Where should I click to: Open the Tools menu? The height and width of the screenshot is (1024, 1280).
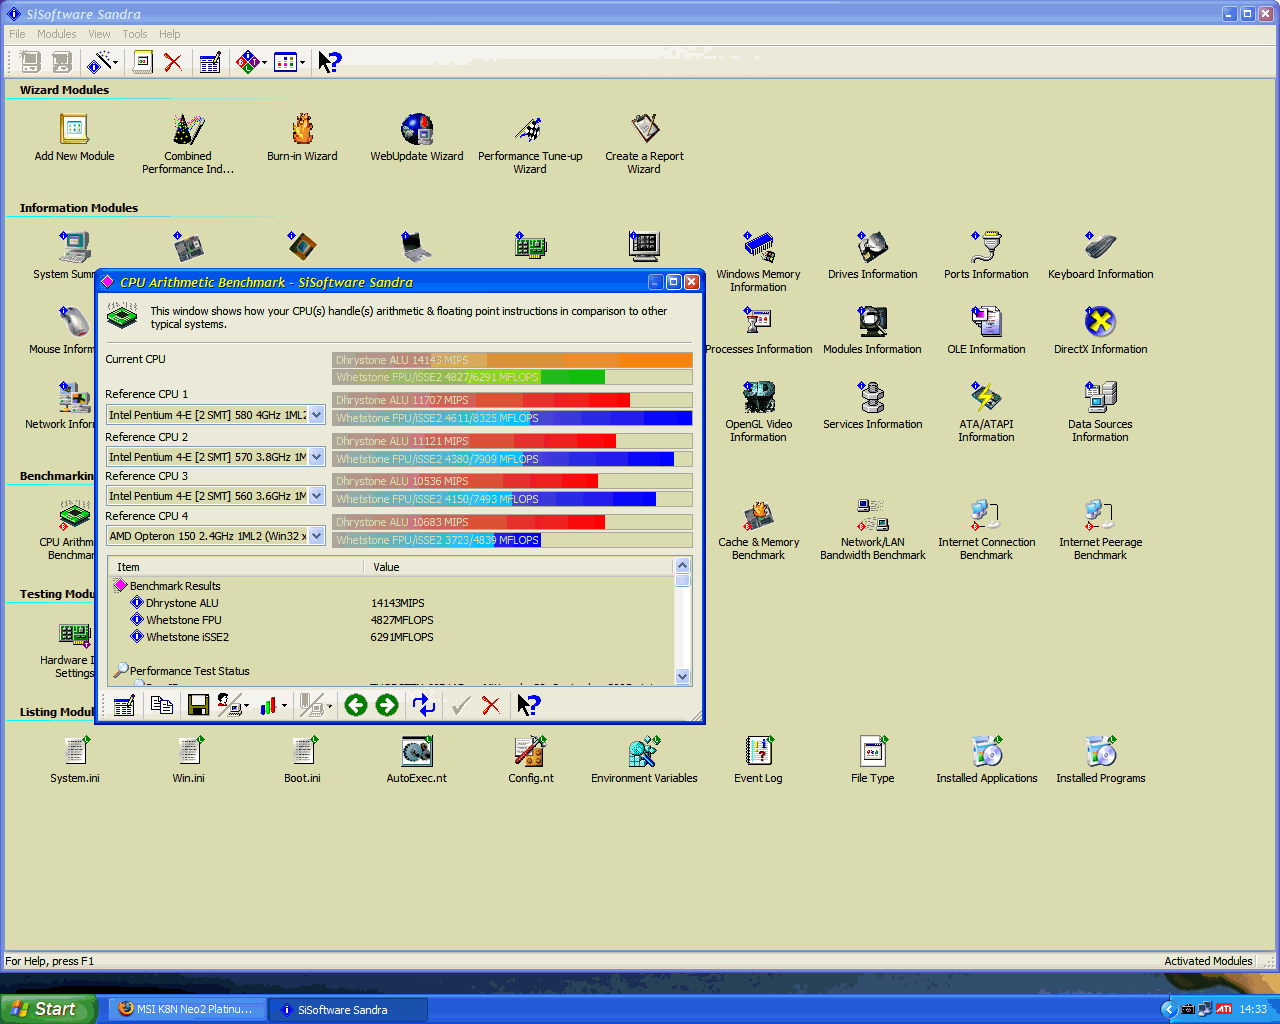click(x=135, y=34)
